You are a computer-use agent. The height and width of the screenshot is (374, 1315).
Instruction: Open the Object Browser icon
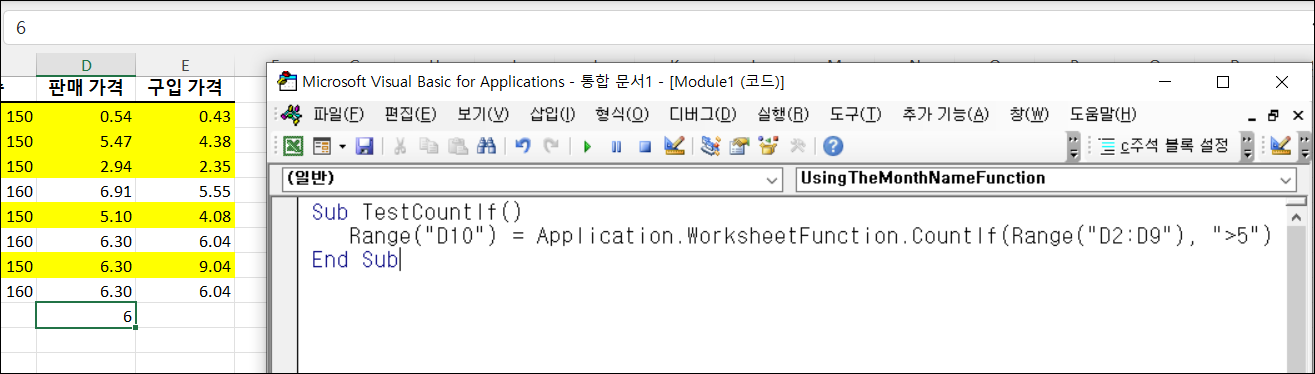pos(768,146)
